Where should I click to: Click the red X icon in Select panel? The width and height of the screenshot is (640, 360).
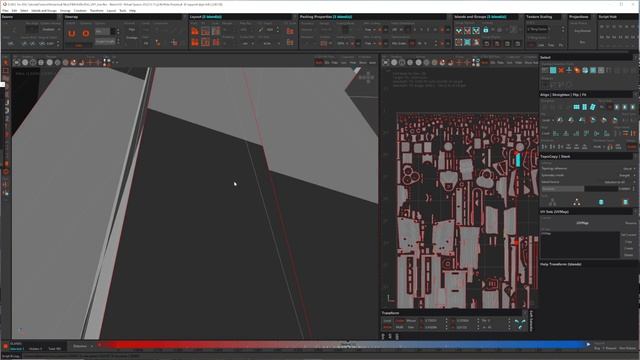[561, 71]
